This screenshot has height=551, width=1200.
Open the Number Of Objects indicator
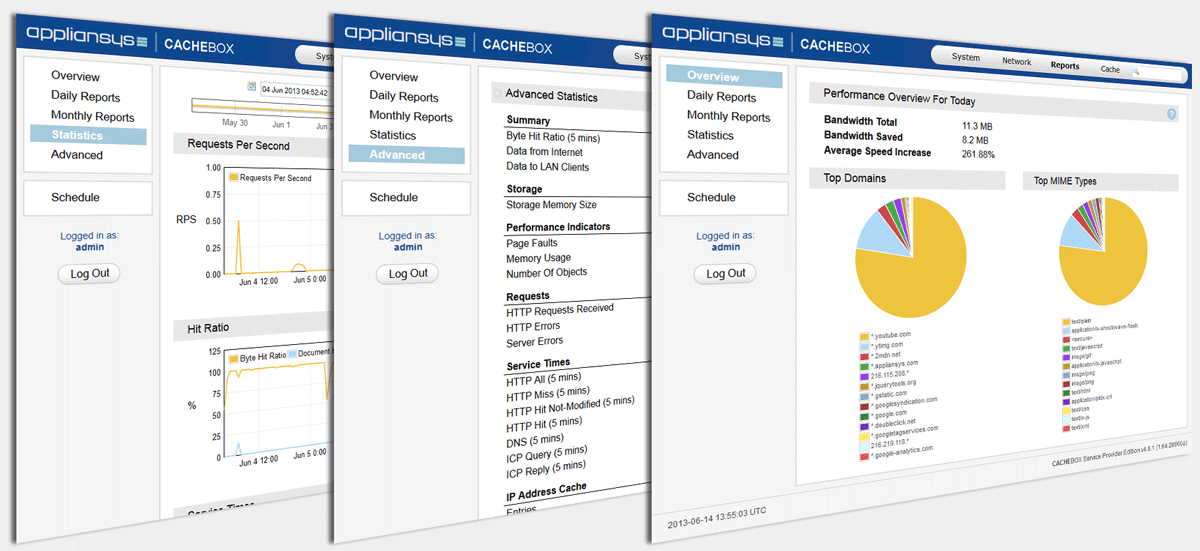[547, 272]
